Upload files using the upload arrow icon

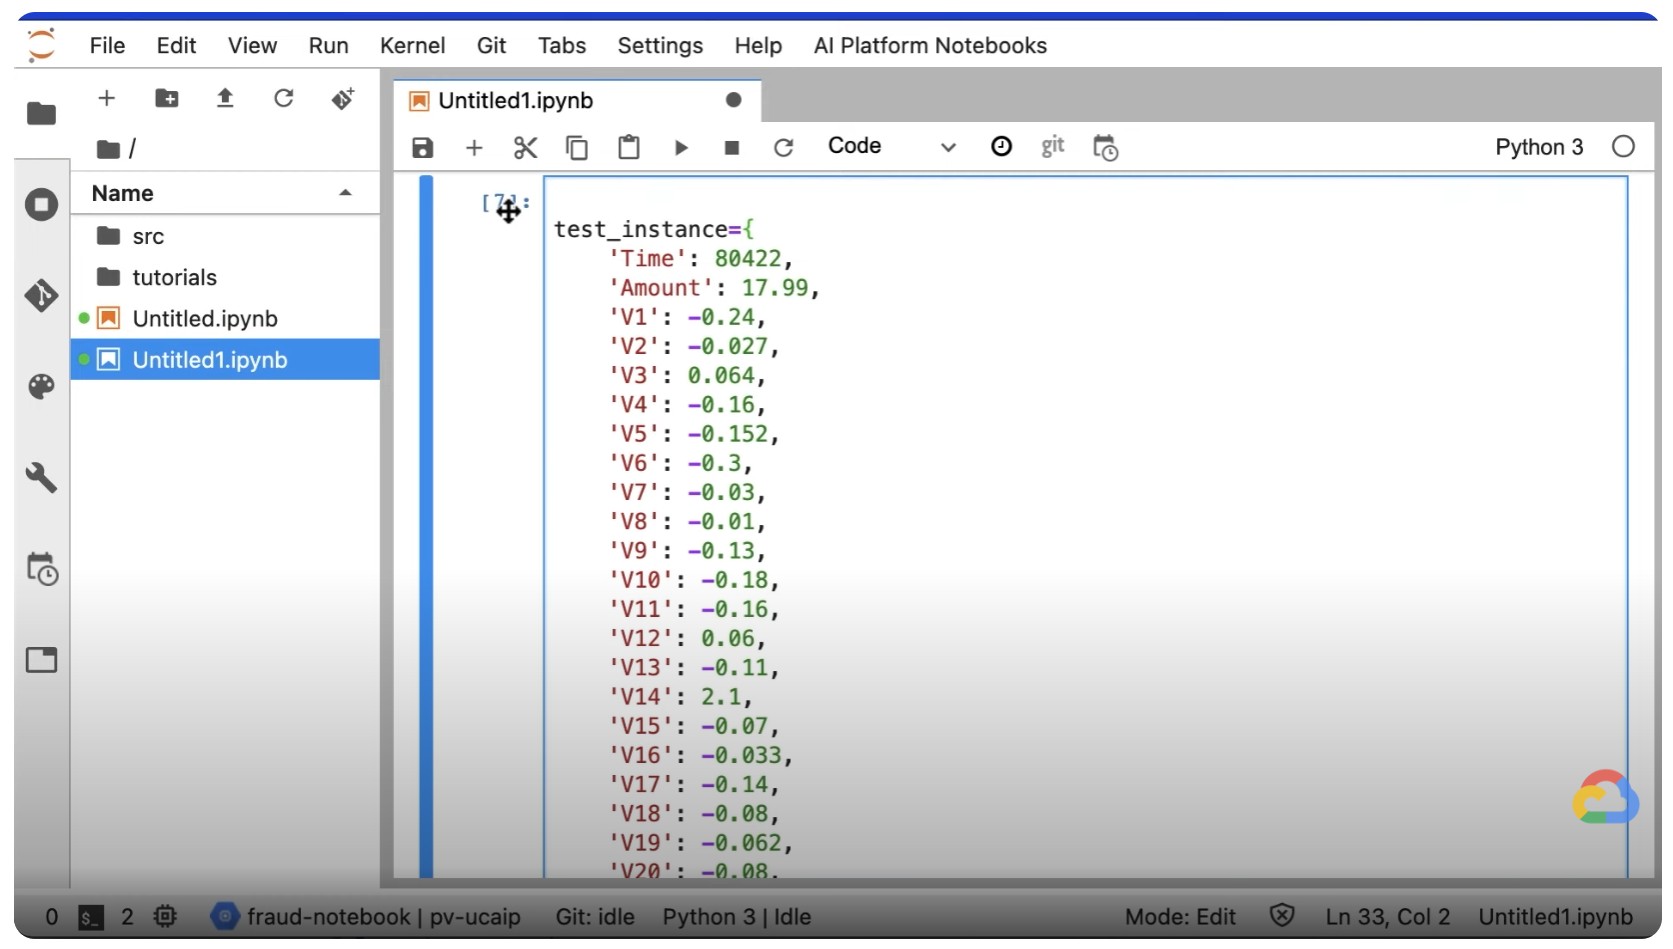click(225, 98)
